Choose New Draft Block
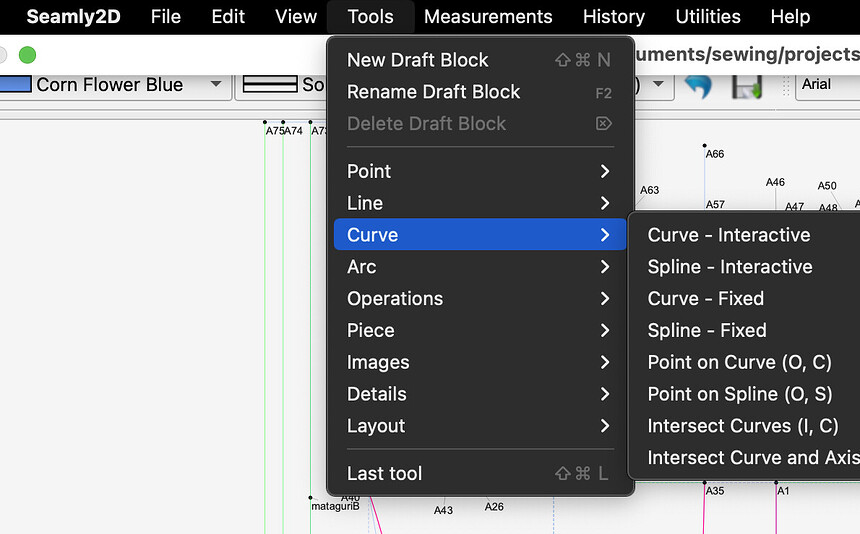This screenshot has width=860, height=534. coord(480,60)
